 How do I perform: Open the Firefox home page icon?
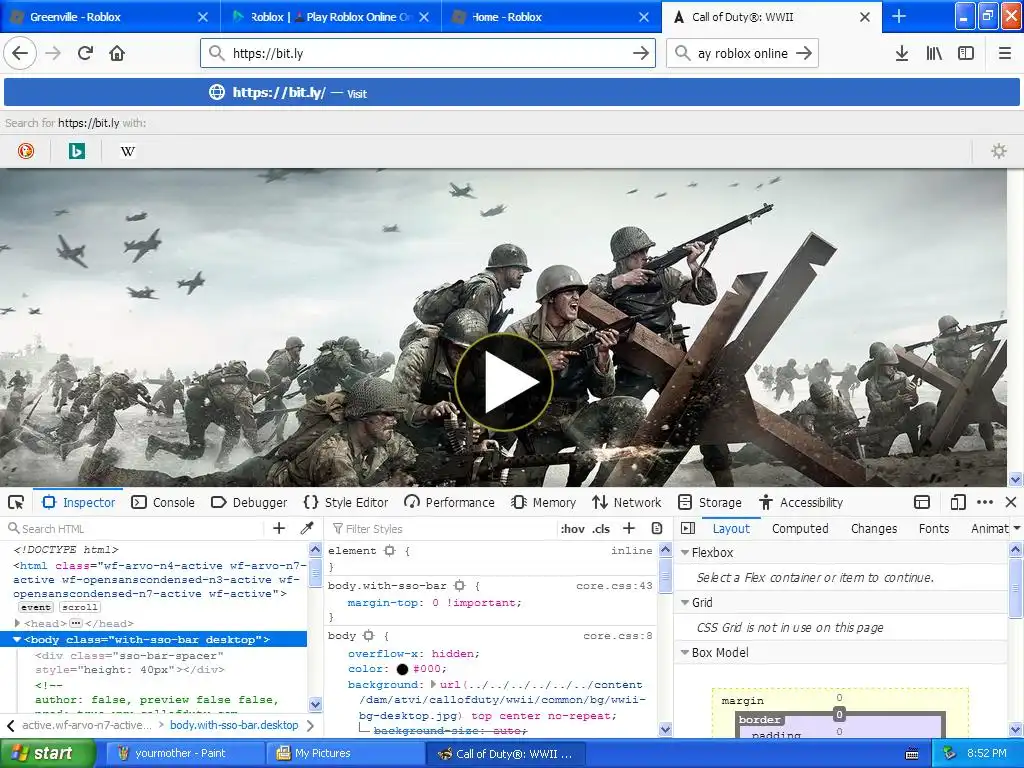[x=117, y=53]
